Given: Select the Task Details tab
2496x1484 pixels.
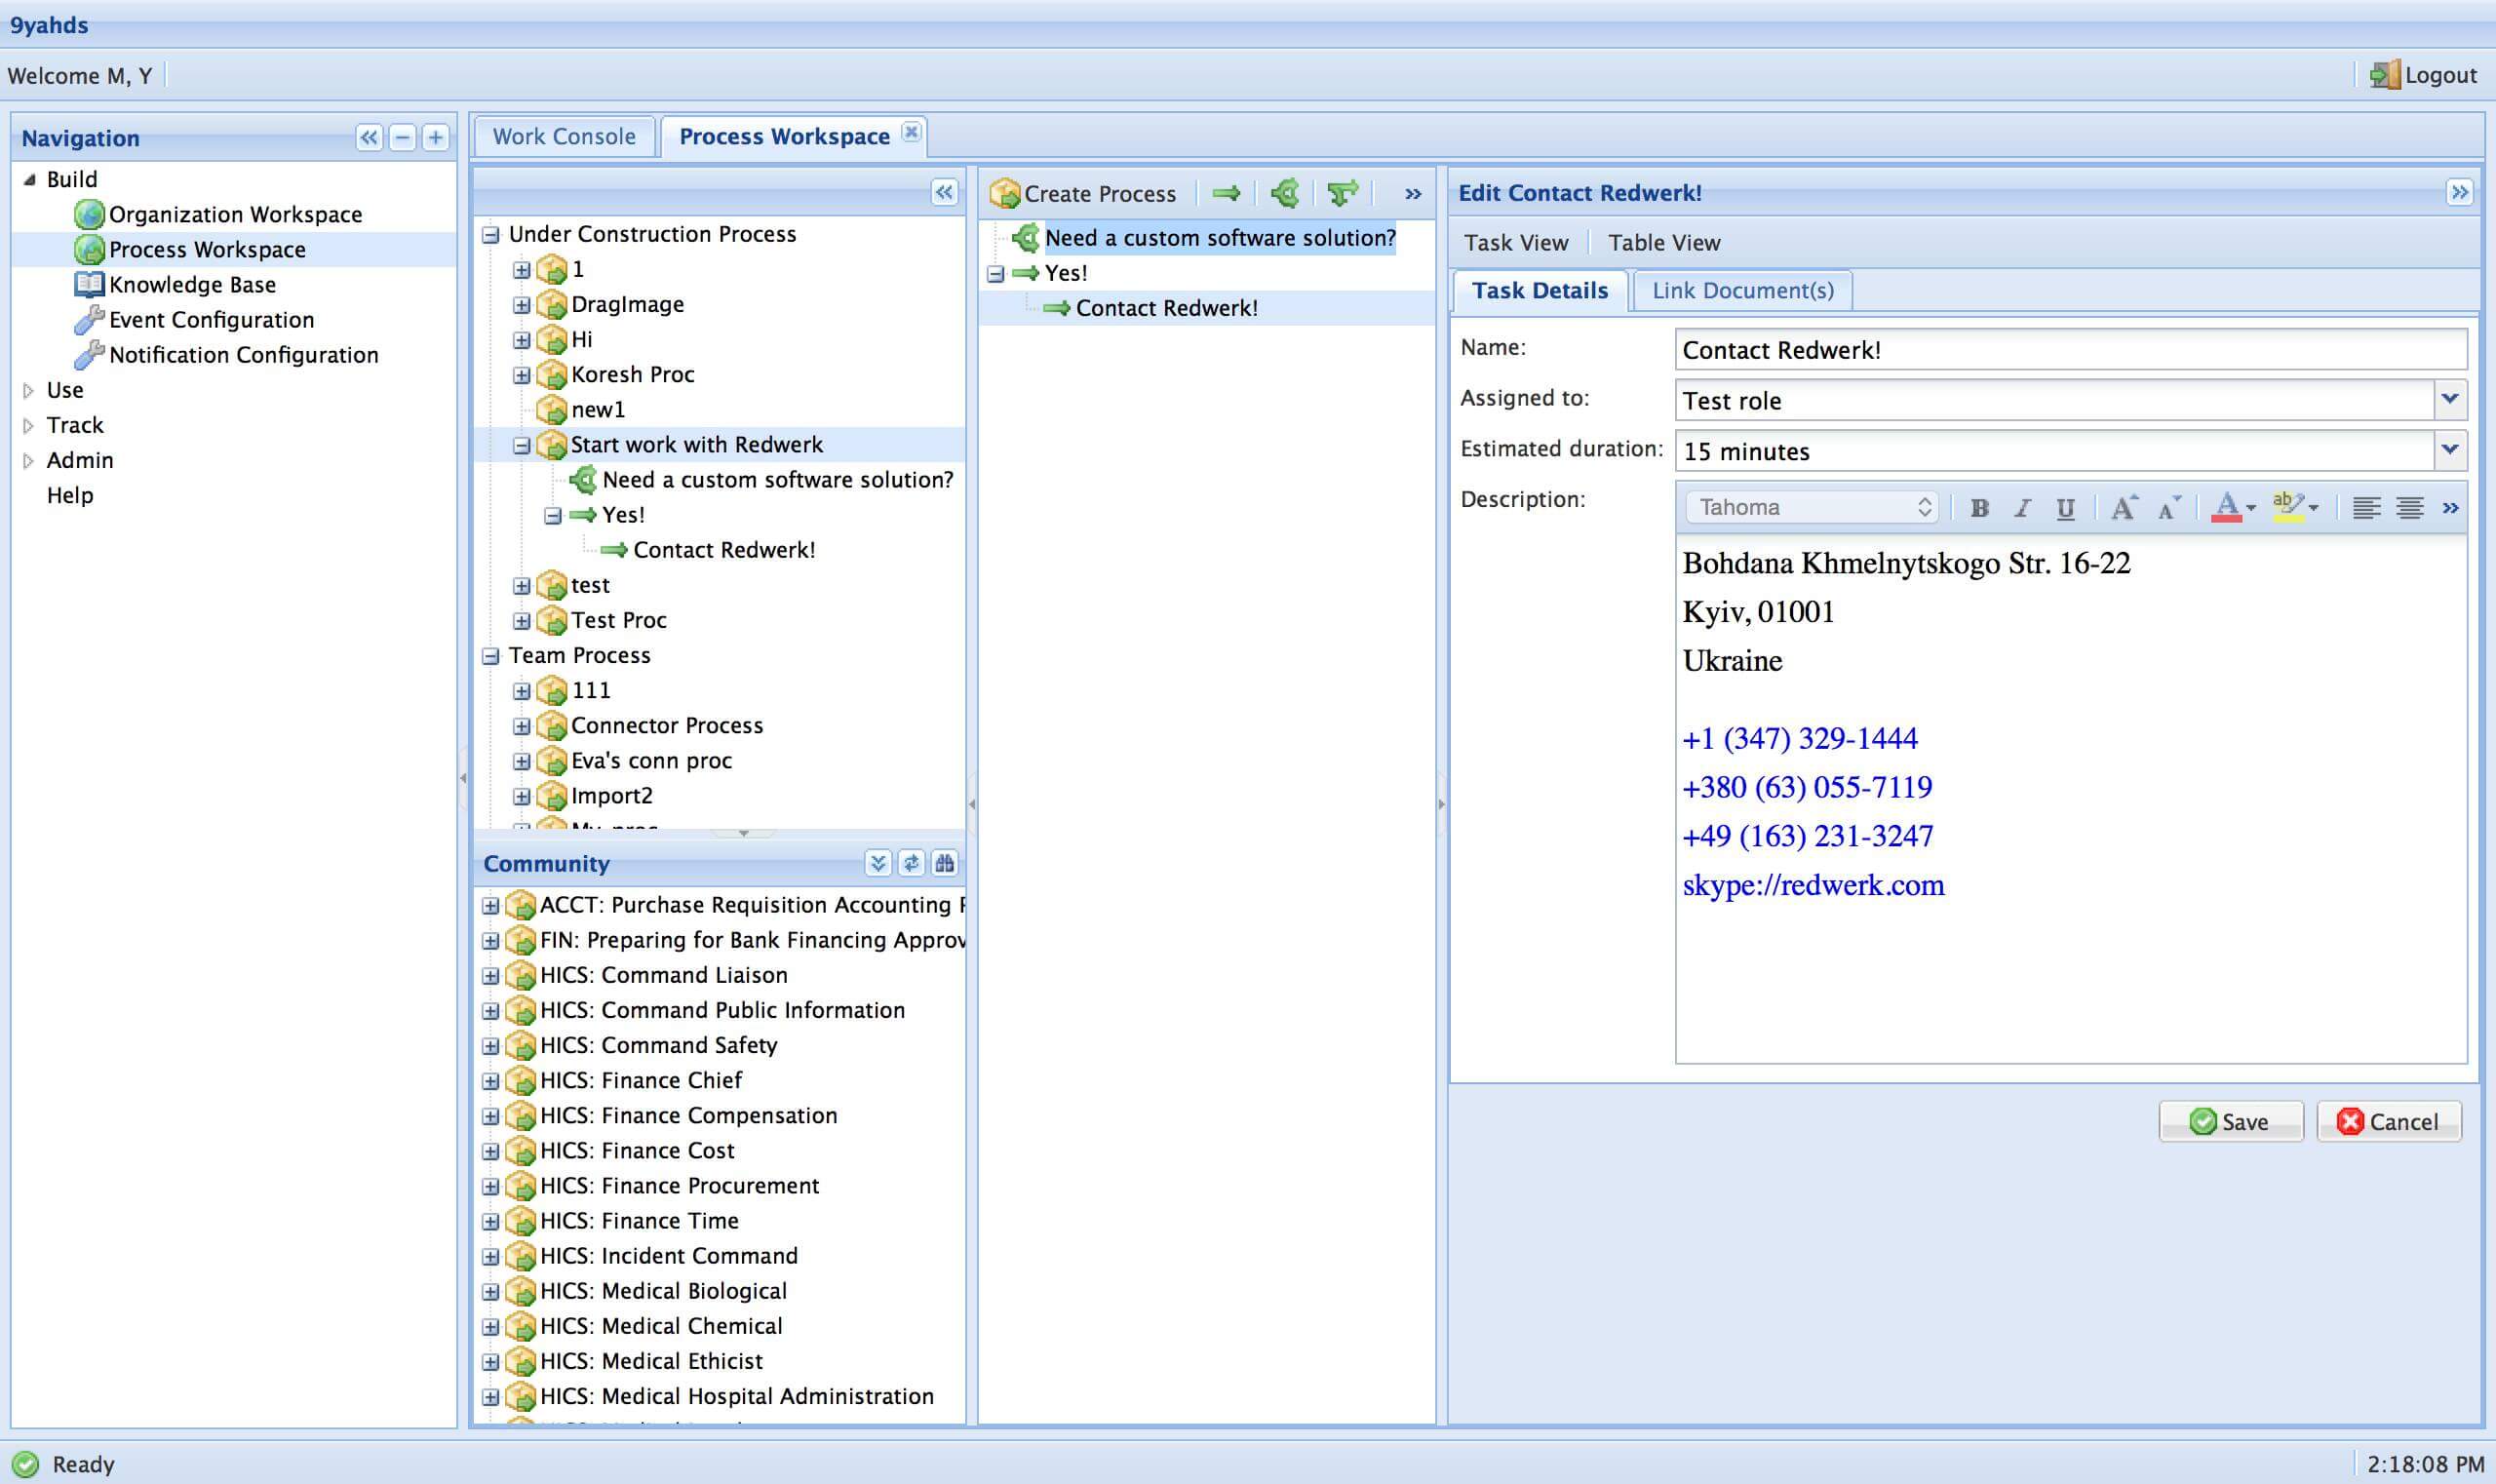Looking at the screenshot, I should pyautogui.click(x=1540, y=290).
